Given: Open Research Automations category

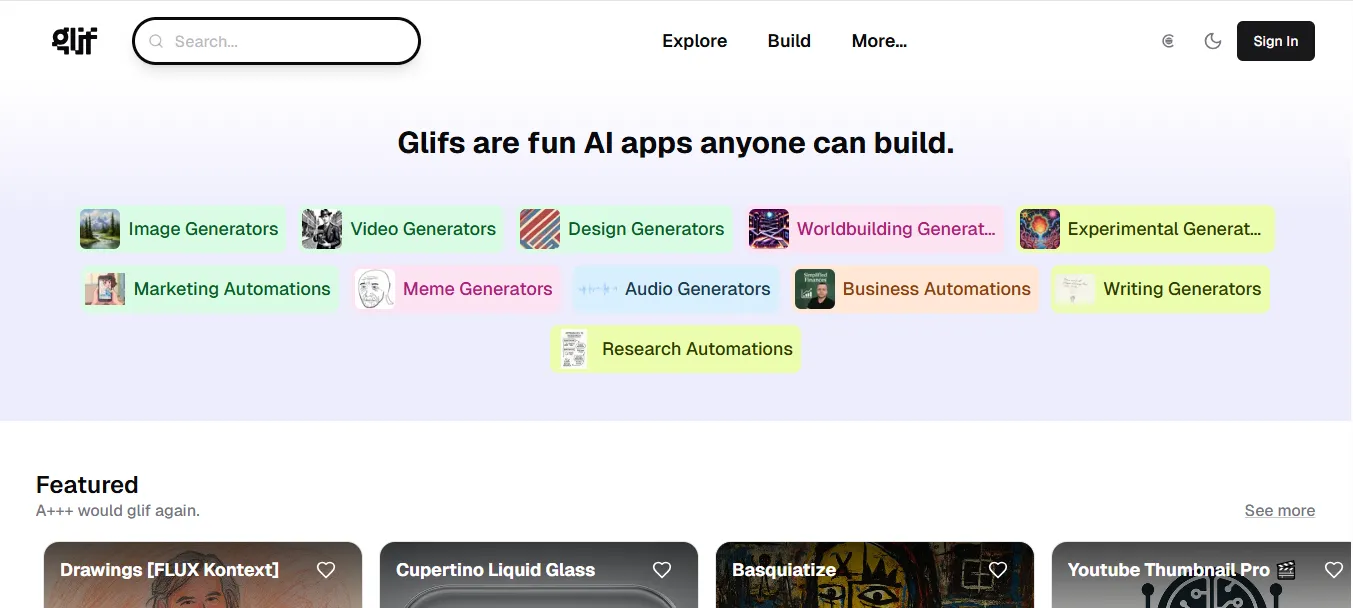Looking at the screenshot, I should (x=676, y=349).
